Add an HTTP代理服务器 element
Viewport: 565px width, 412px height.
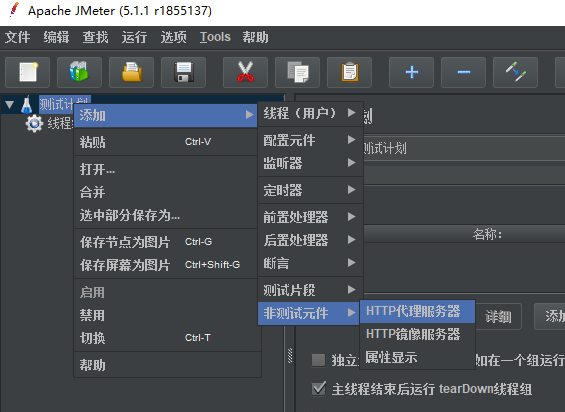(x=417, y=311)
